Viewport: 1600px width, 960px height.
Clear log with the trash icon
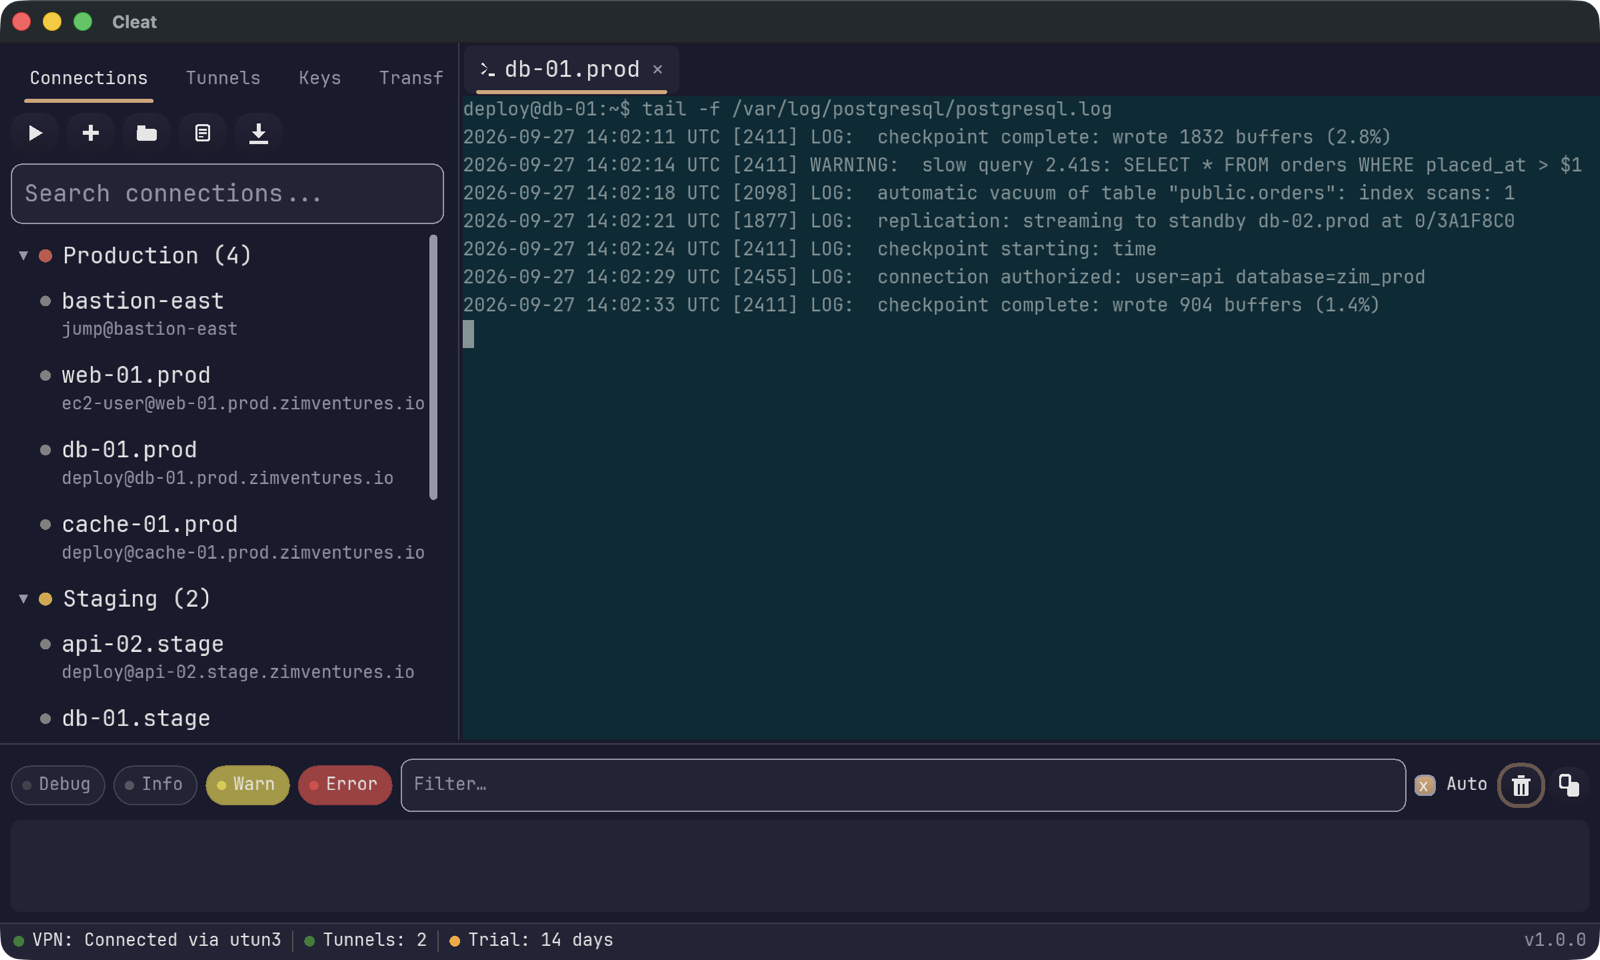pyautogui.click(x=1521, y=785)
